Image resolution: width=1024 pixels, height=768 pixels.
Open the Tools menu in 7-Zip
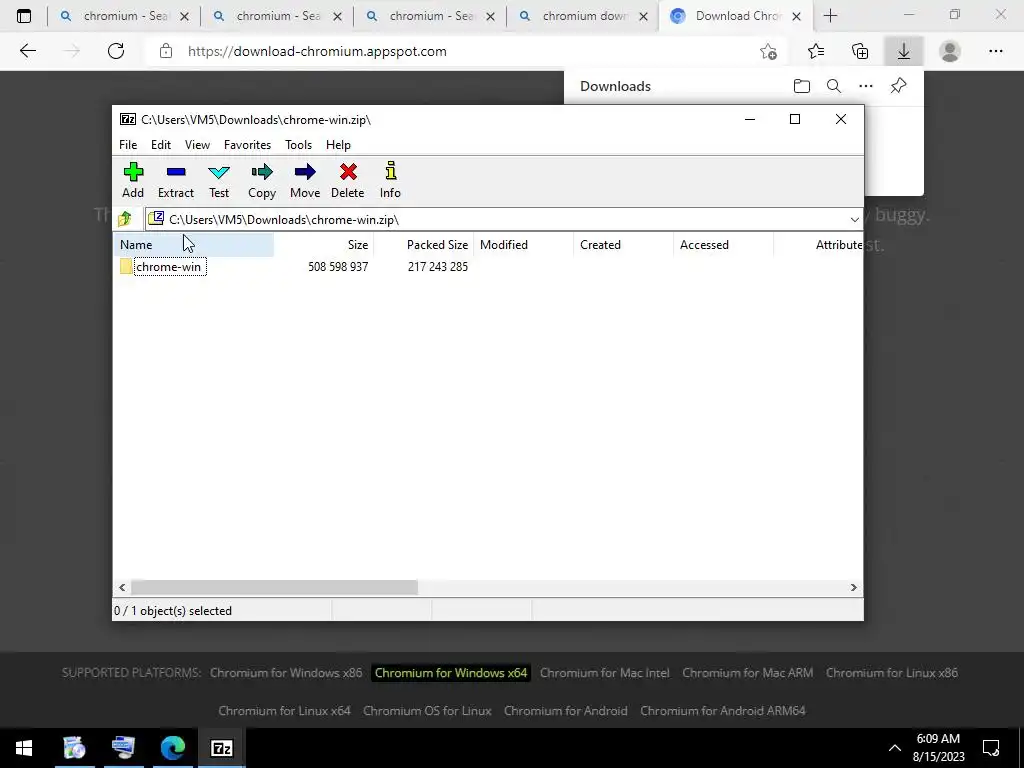298,145
